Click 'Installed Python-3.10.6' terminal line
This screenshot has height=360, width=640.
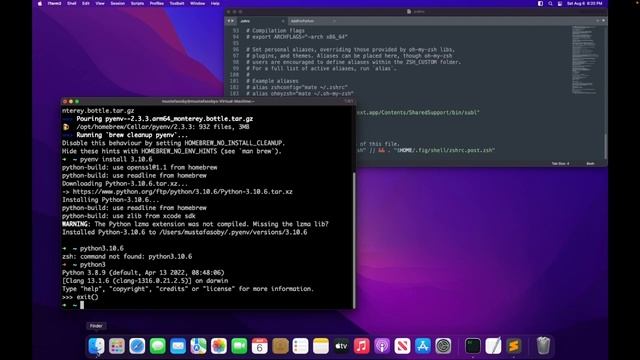point(184,232)
